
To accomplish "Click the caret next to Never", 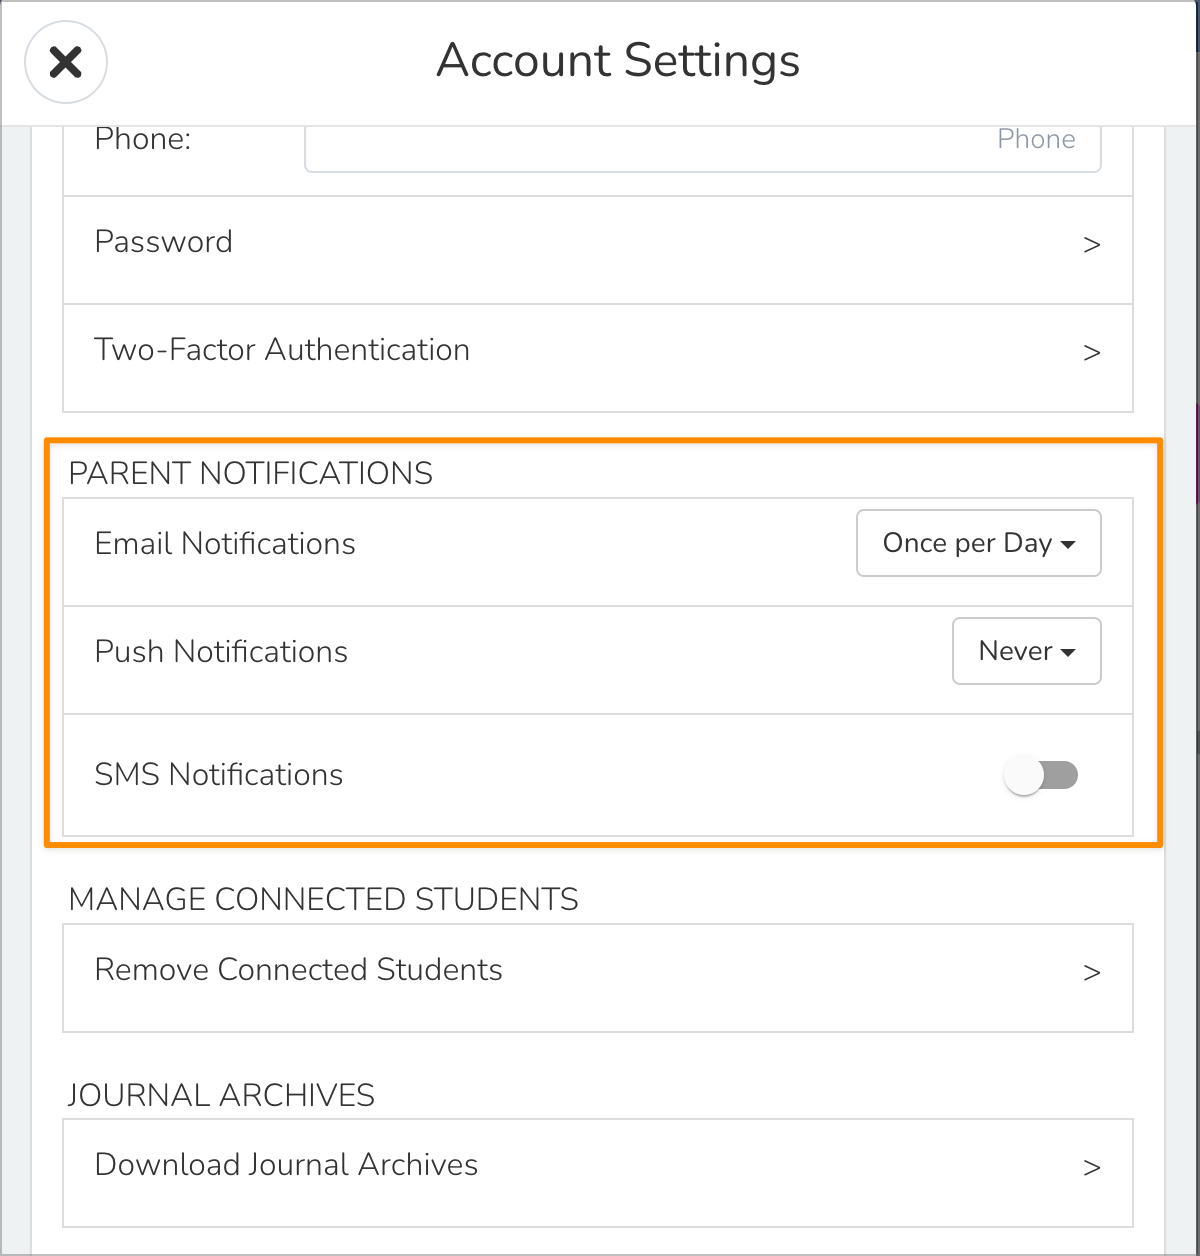I will pos(1068,653).
